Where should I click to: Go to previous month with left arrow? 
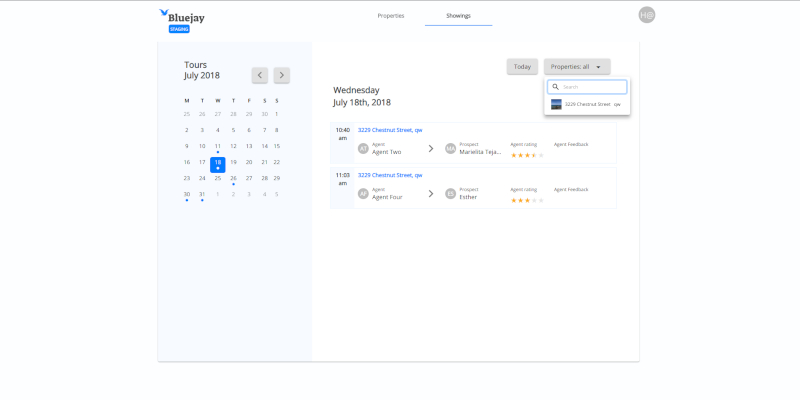pyautogui.click(x=260, y=75)
